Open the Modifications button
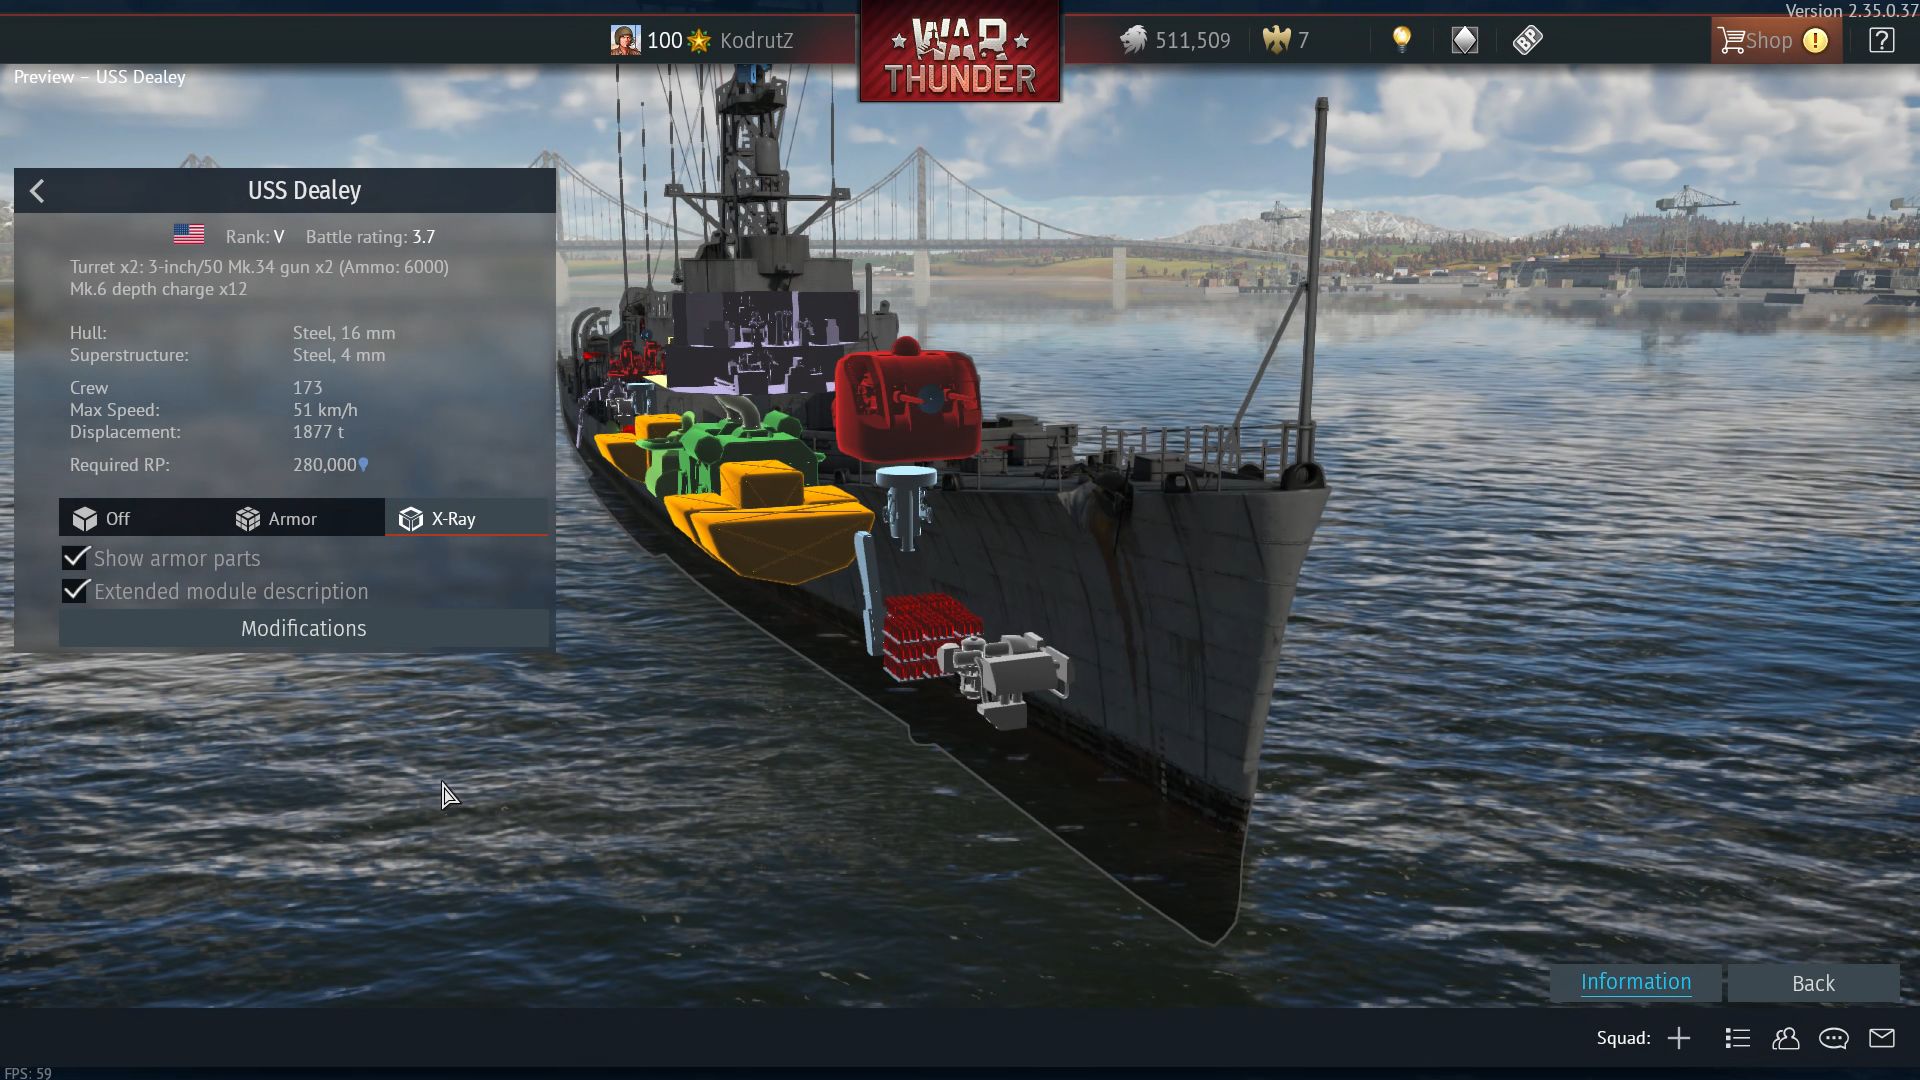Image resolution: width=1920 pixels, height=1080 pixels. (304, 628)
